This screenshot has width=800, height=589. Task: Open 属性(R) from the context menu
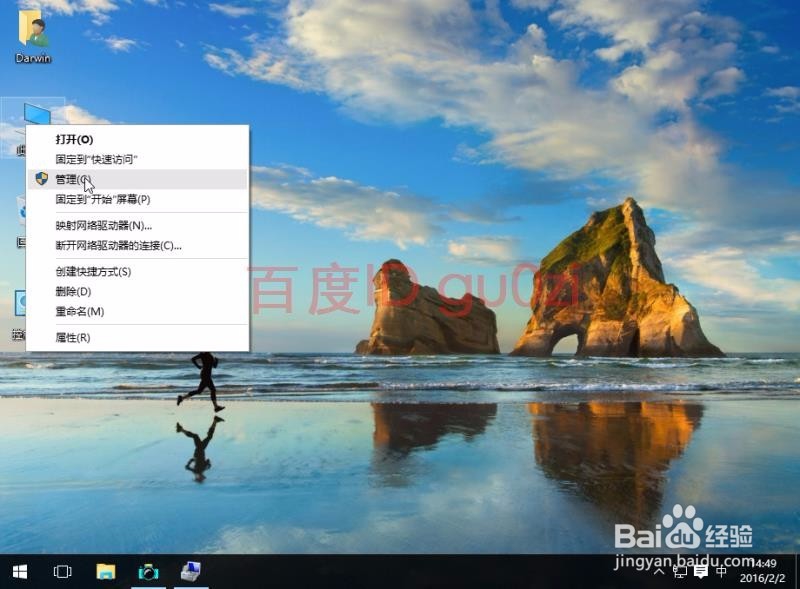[137, 337]
